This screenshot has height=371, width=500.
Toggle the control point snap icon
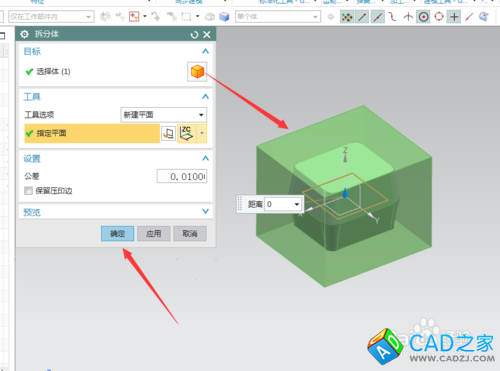[x=392, y=17]
